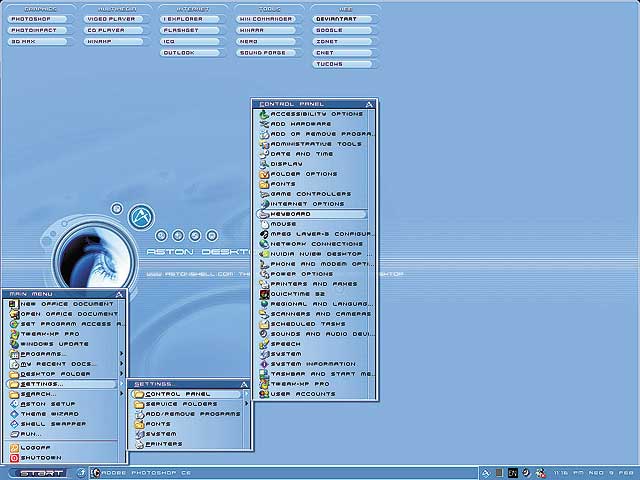This screenshot has height=480, width=640.
Task: Select the highlighted Keyboard entry
Action: pyautogui.click(x=313, y=214)
